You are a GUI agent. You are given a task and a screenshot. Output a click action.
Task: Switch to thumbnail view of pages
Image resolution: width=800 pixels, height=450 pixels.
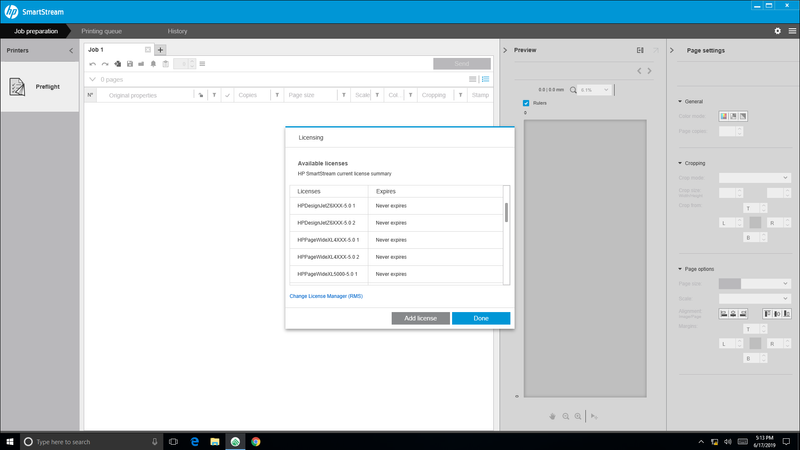coord(472,79)
